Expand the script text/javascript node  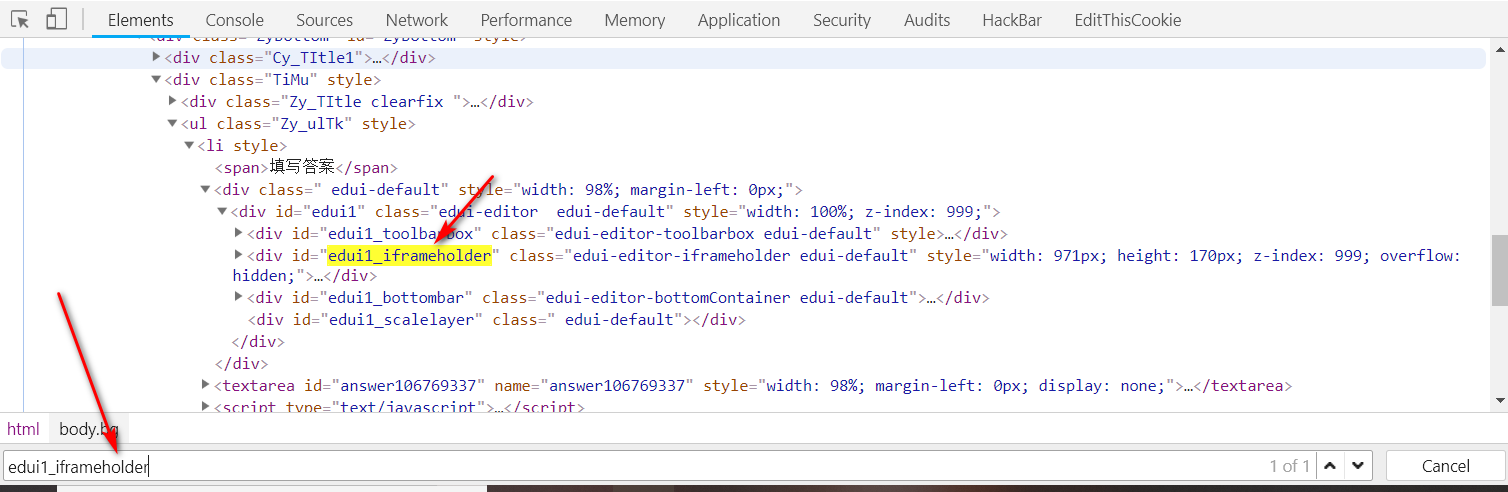(206, 407)
